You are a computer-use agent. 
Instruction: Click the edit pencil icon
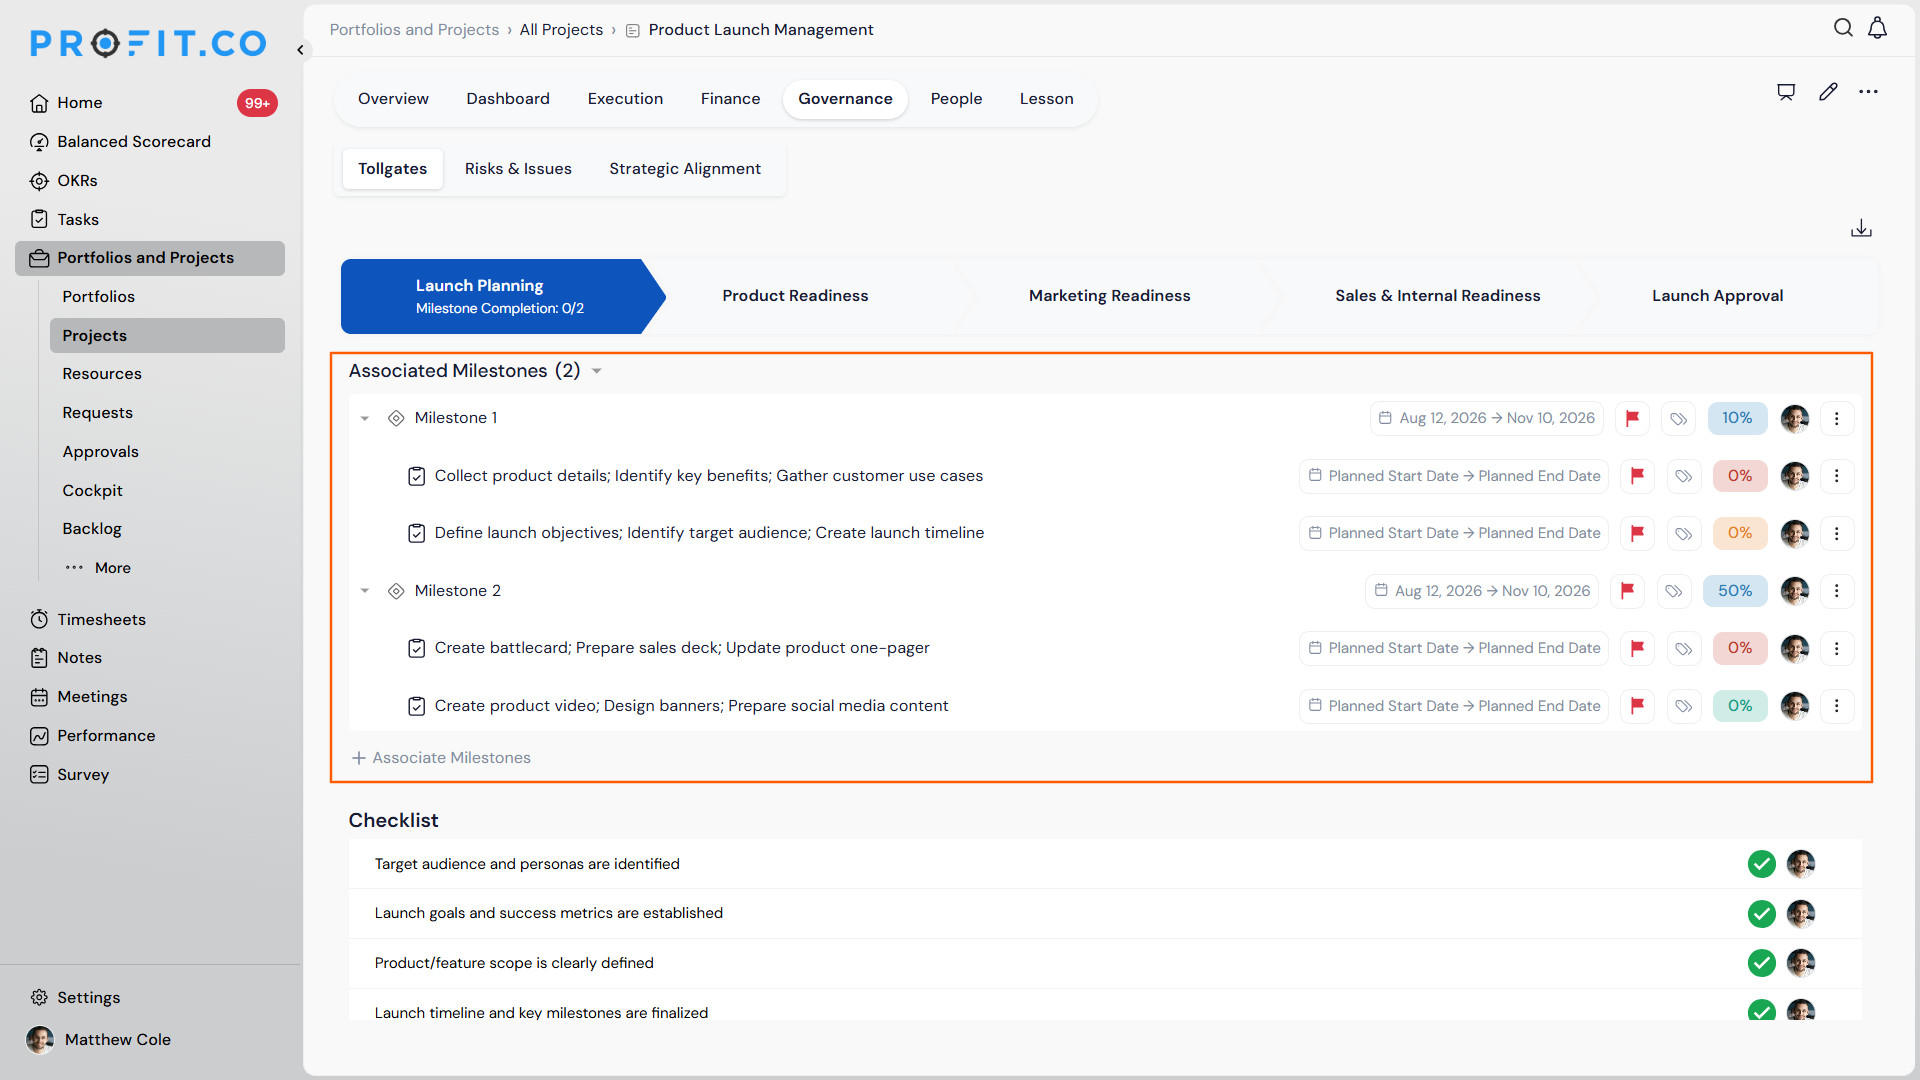click(1828, 92)
